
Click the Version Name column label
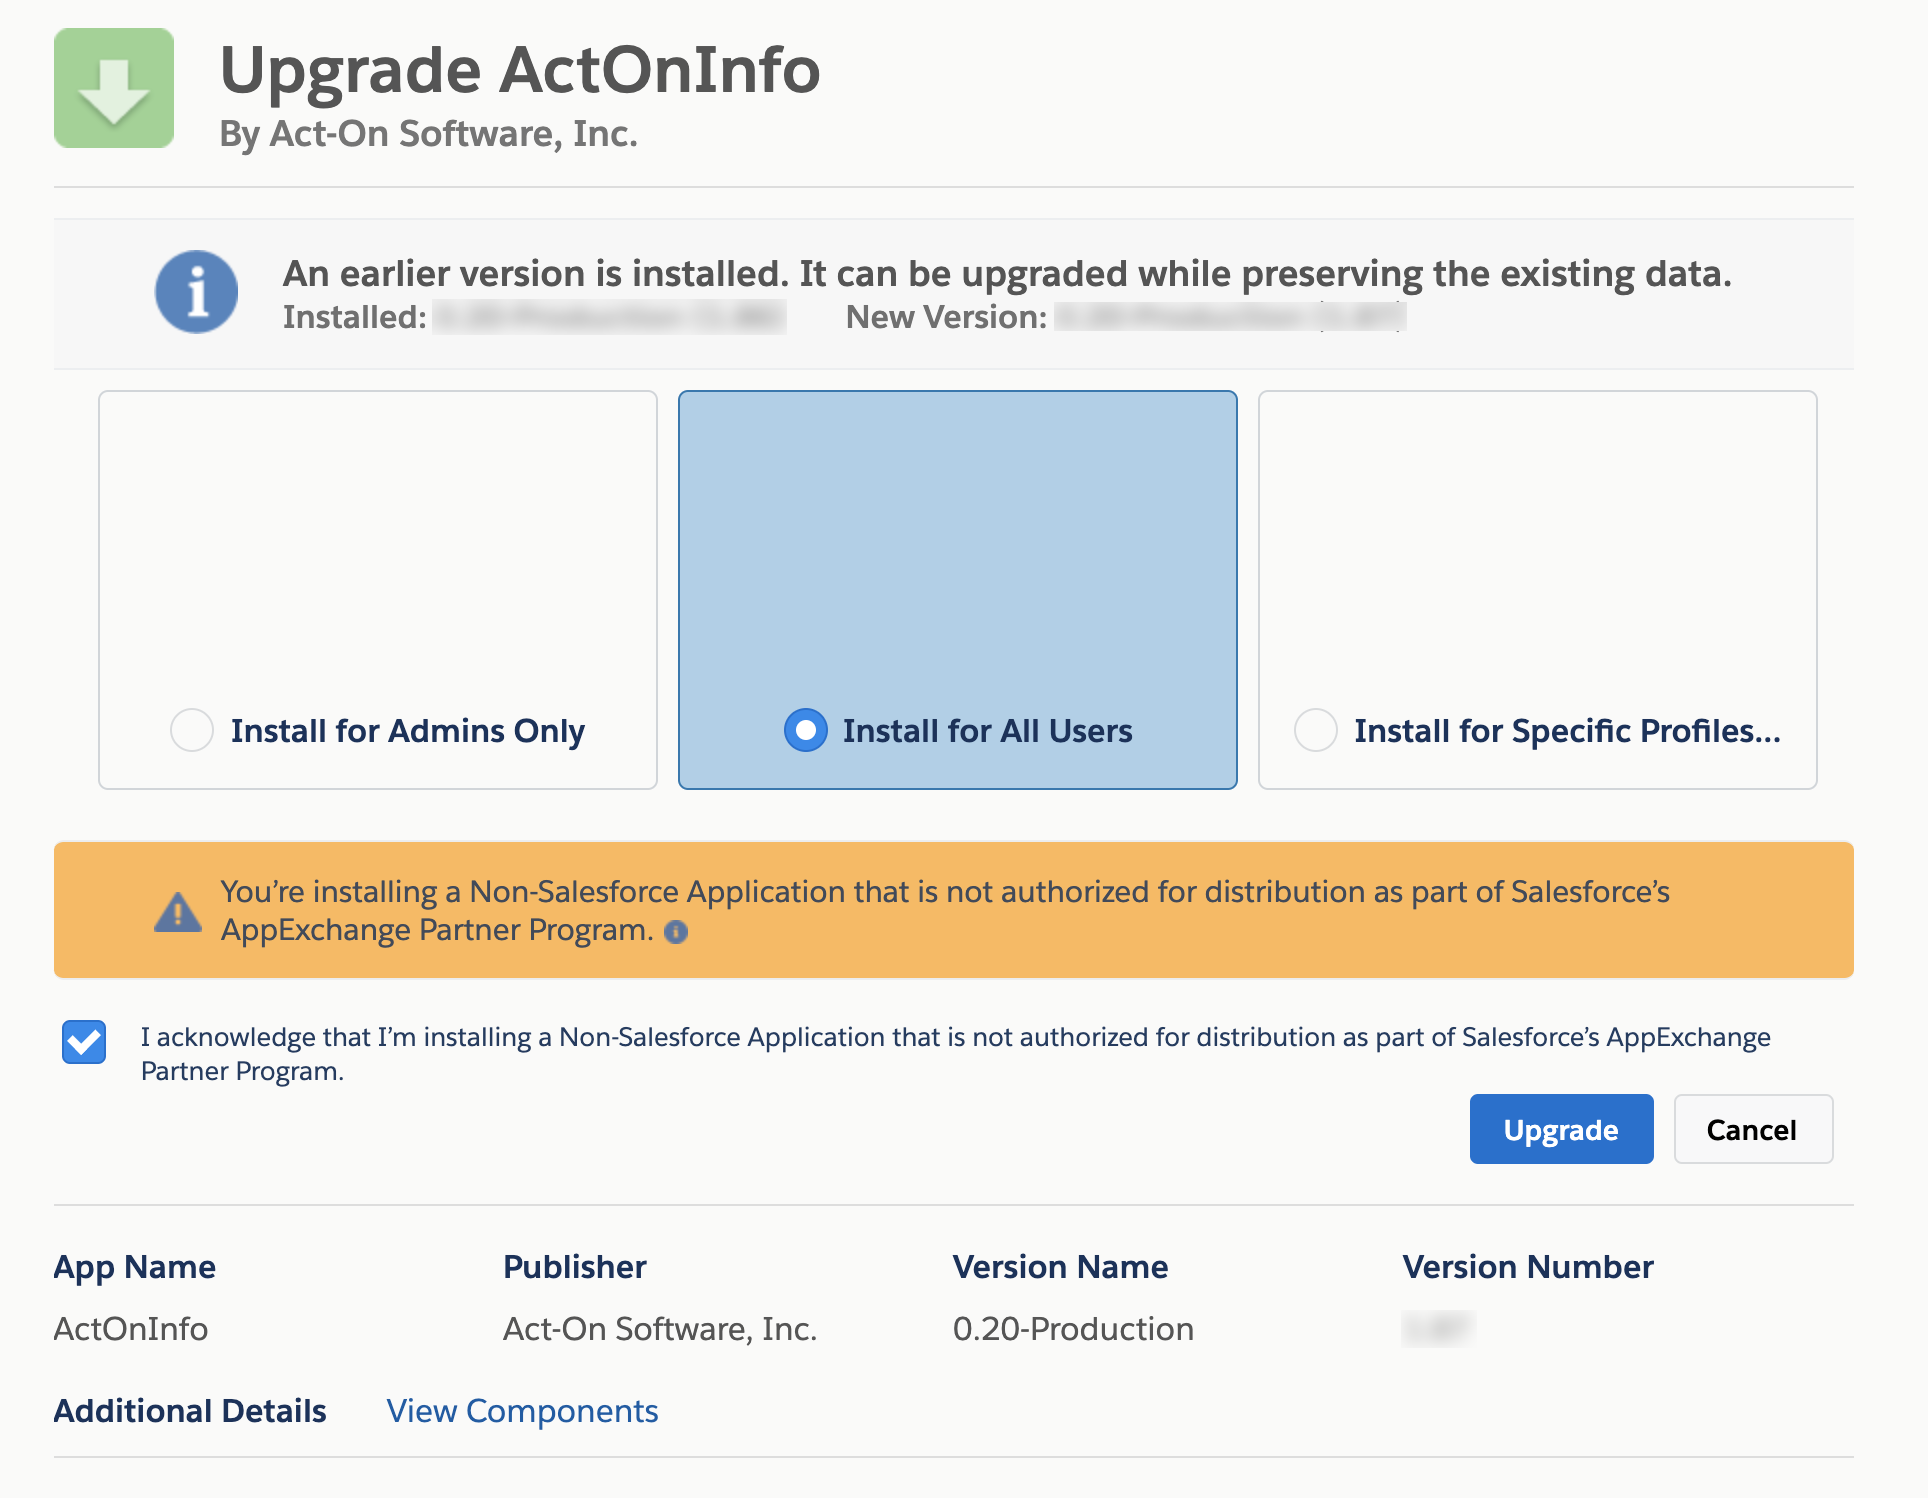pos(1060,1267)
